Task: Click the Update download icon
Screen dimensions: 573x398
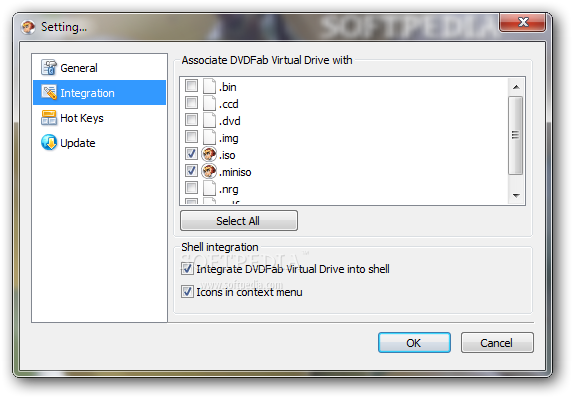Action: pyautogui.click(x=49, y=143)
